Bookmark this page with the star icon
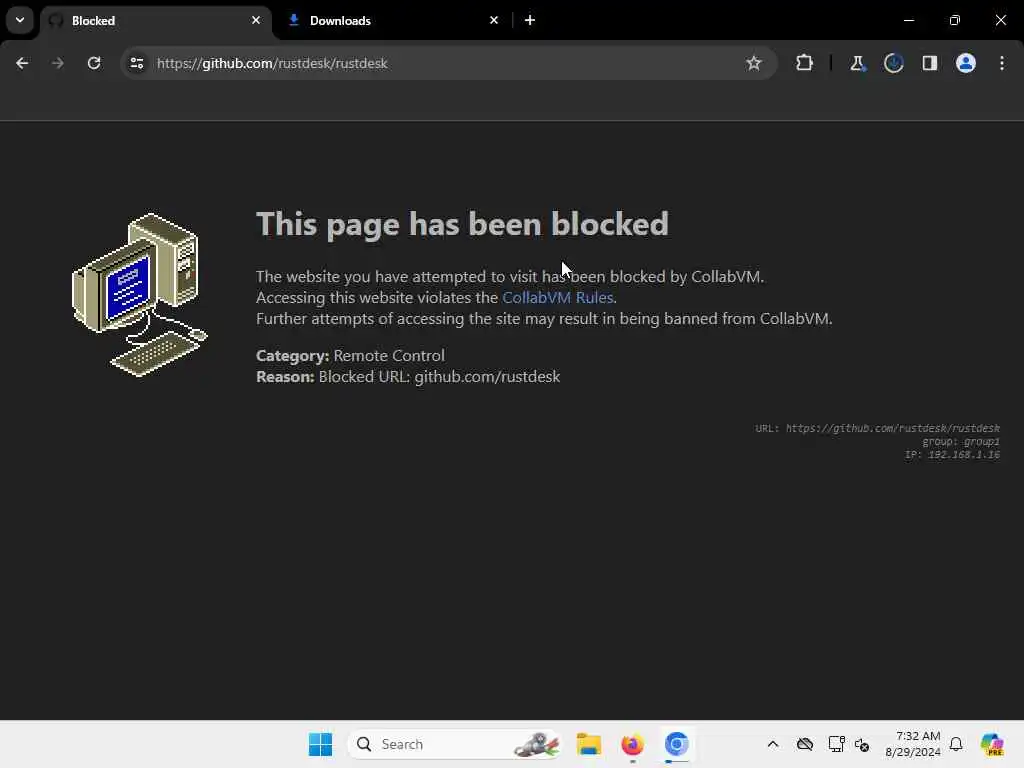1024x768 pixels. [x=754, y=63]
